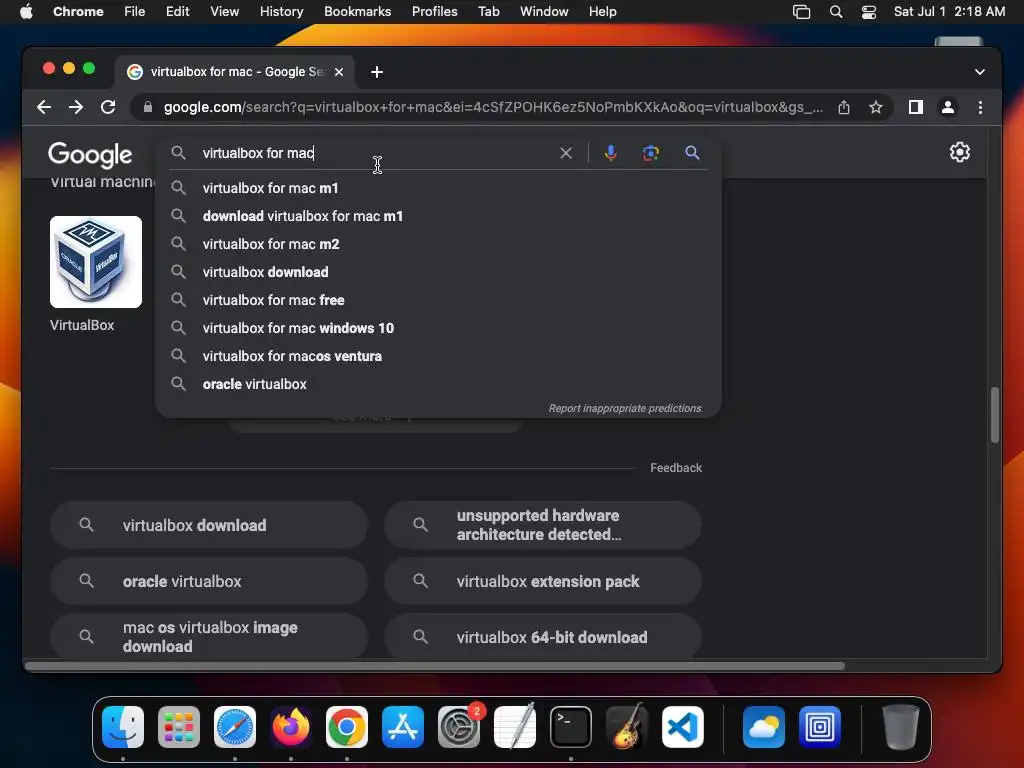Launch Visual Studio Code from Dock
1024x768 pixels.
pyautogui.click(x=682, y=727)
